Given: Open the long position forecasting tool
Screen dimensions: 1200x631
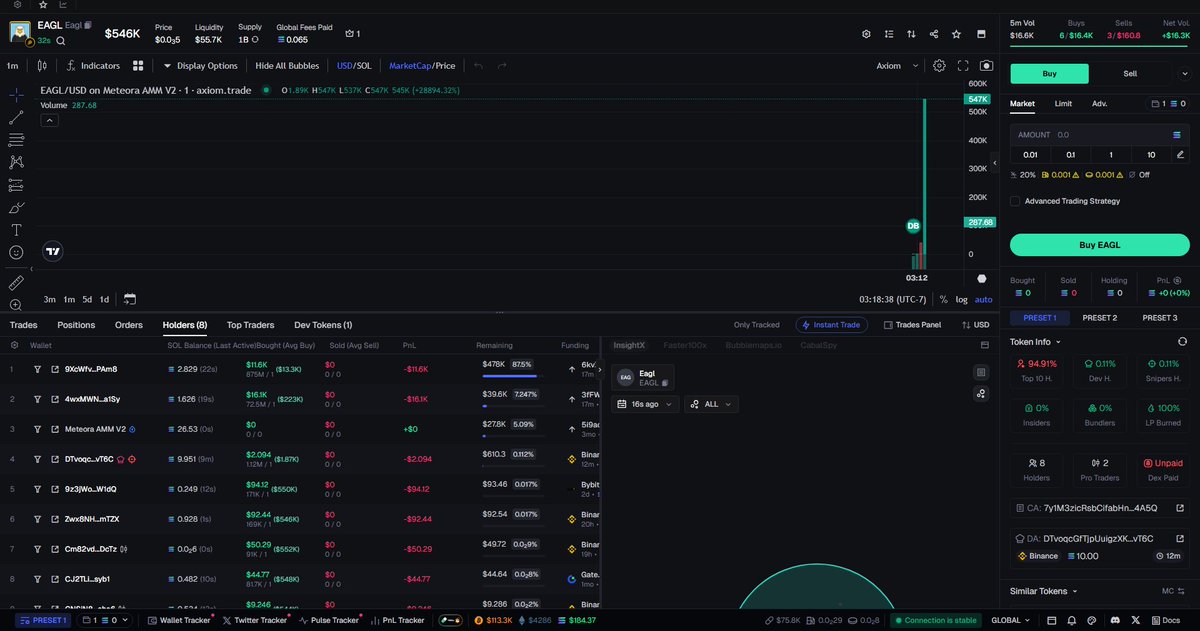Looking at the screenshot, I should [16, 185].
